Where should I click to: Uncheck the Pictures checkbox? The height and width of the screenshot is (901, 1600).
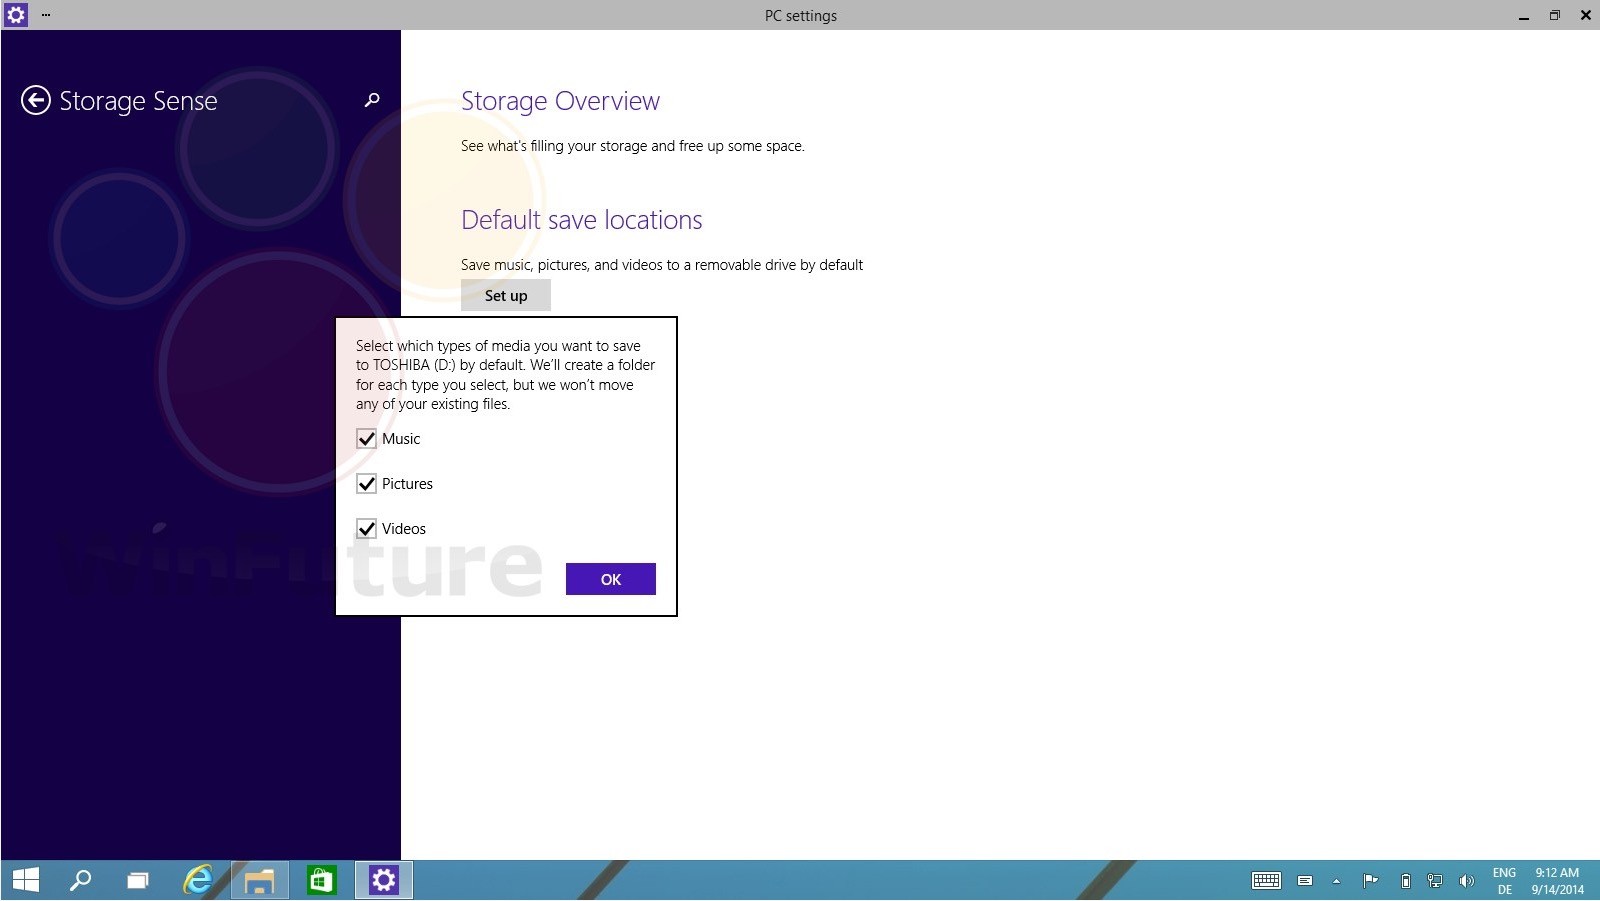(367, 484)
